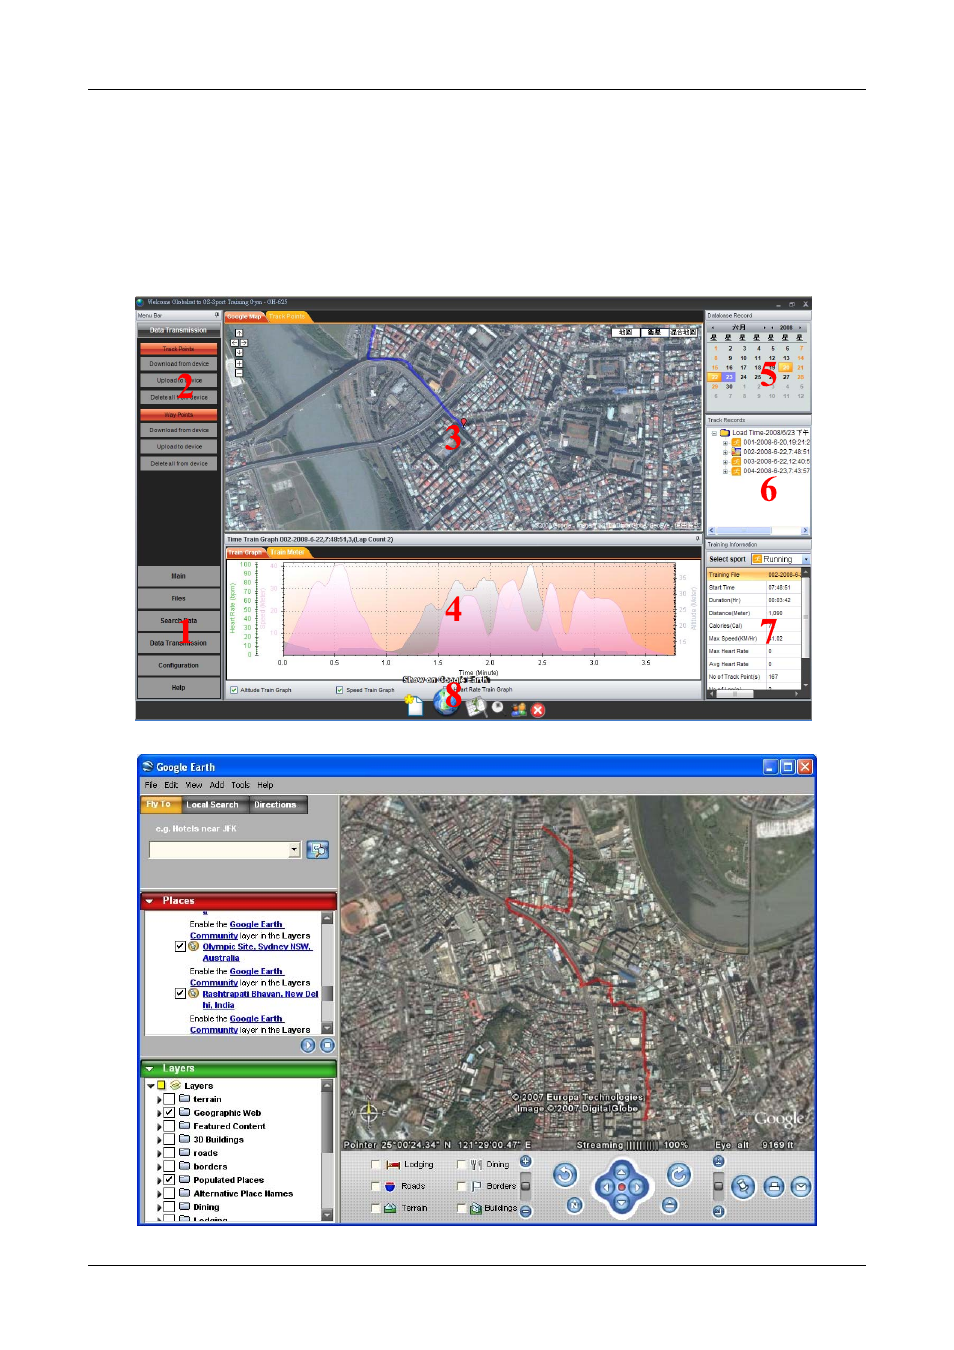954x1350 pixels.
Task: Click the Configuration sidebar button
Action: point(179,665)
